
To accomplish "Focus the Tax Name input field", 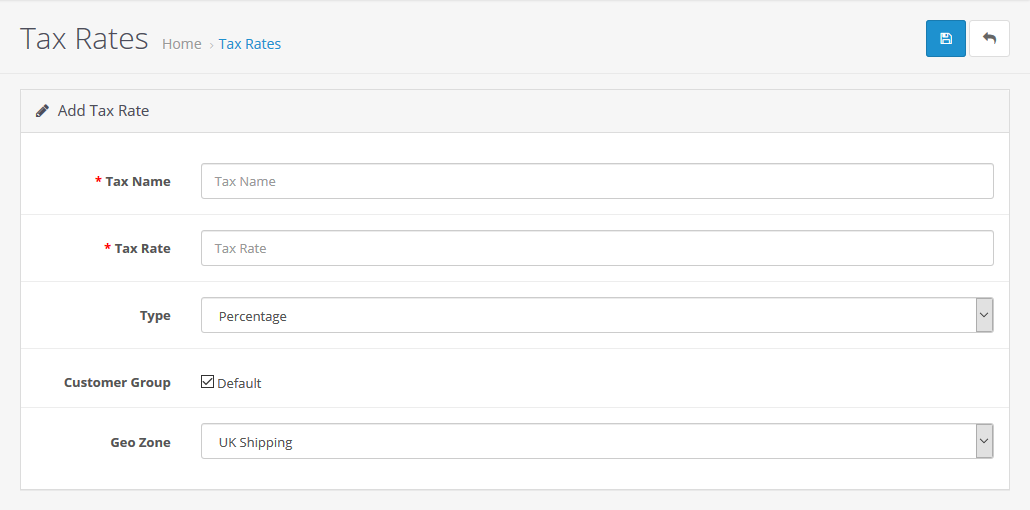I will 597,182.
